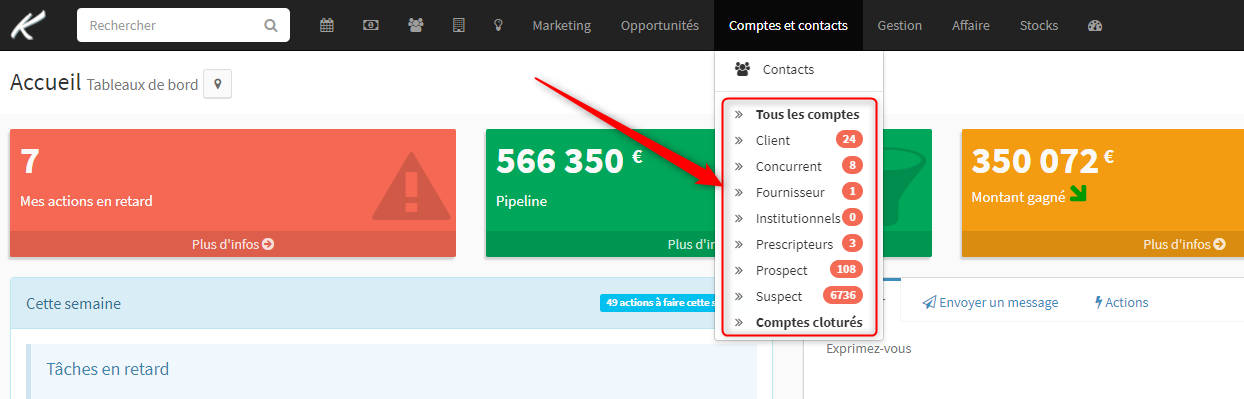Click the money bill icon in navbar
1244x399 pixels.
click(x=371, y=26)
